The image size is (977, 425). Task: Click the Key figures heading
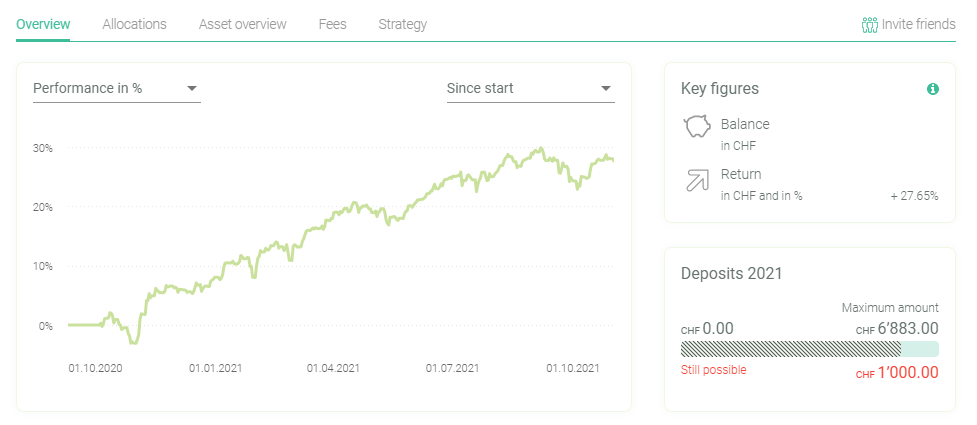pos(719,89)
